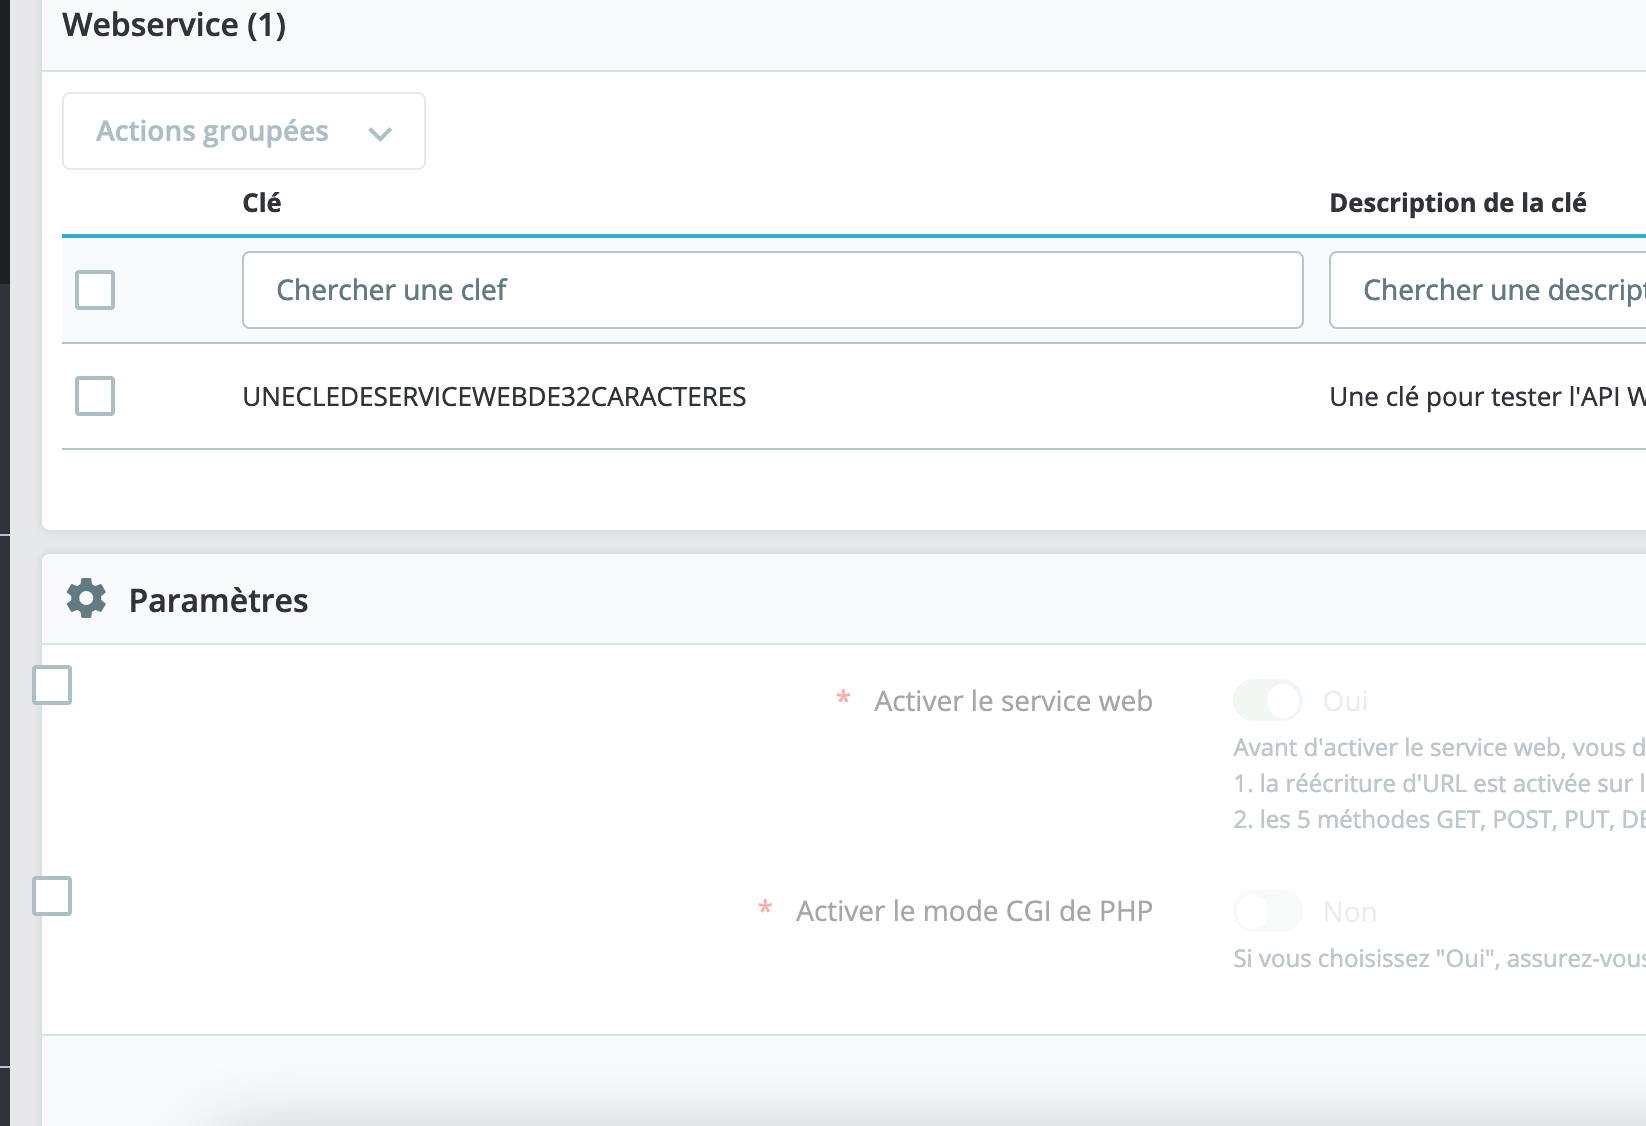The image size is (1646, 1126).
Task: Click the Chercher une description search field
Action: coord(1490,290)
